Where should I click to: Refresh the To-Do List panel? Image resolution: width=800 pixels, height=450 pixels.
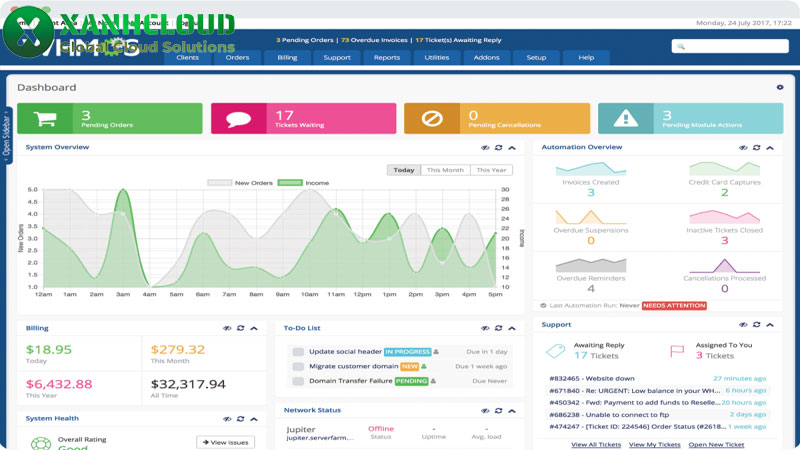click(498, 328)
